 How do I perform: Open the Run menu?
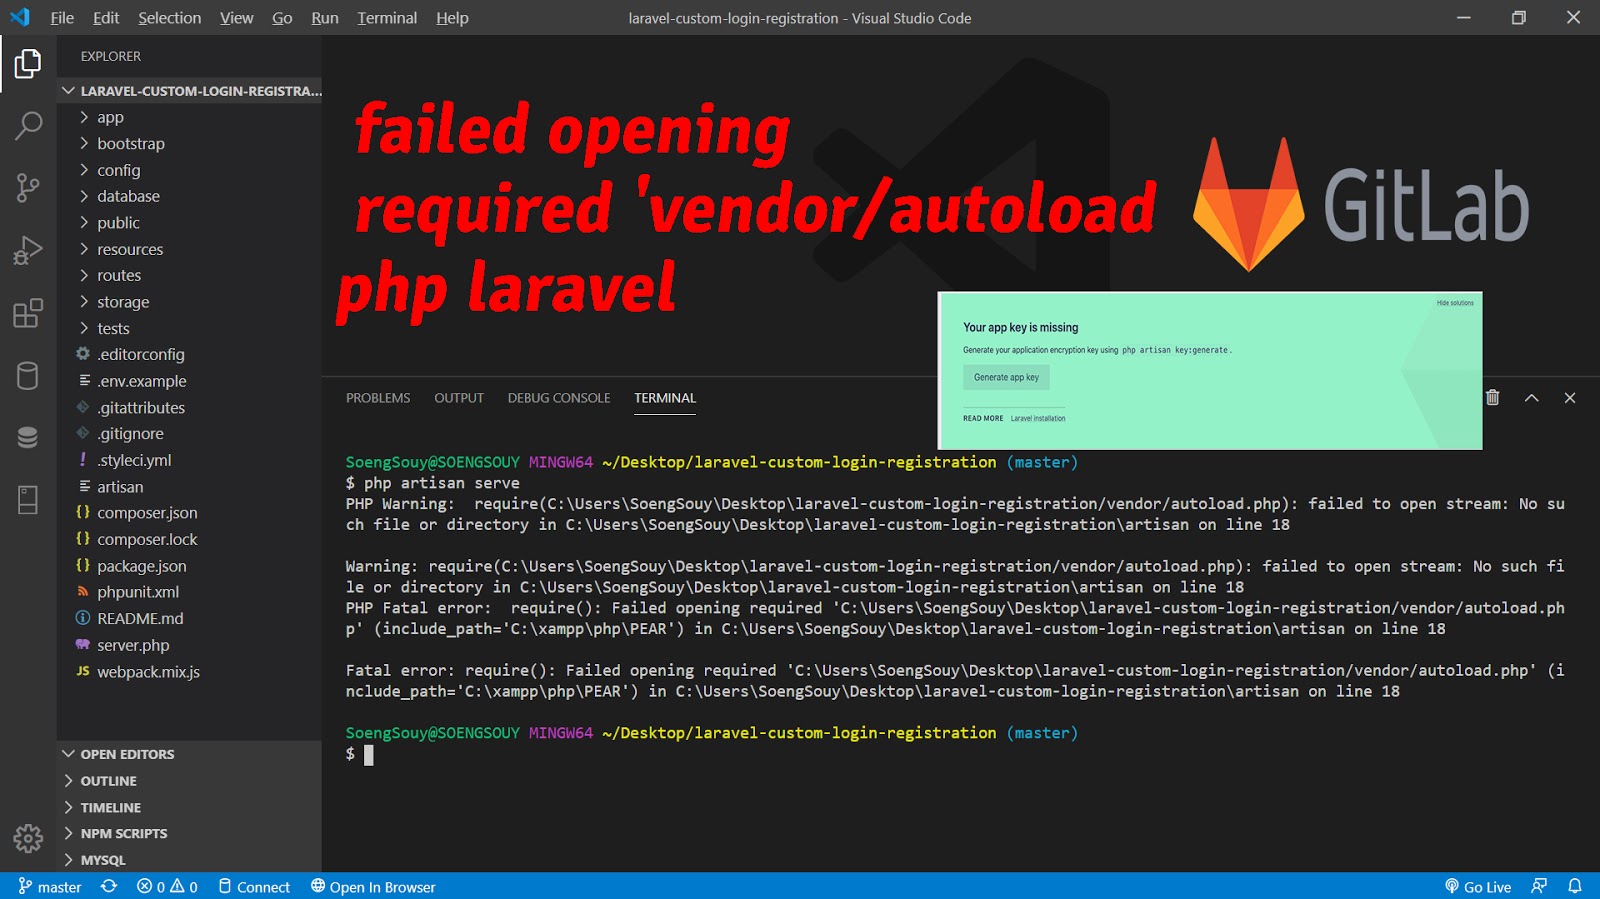point(325,18)
